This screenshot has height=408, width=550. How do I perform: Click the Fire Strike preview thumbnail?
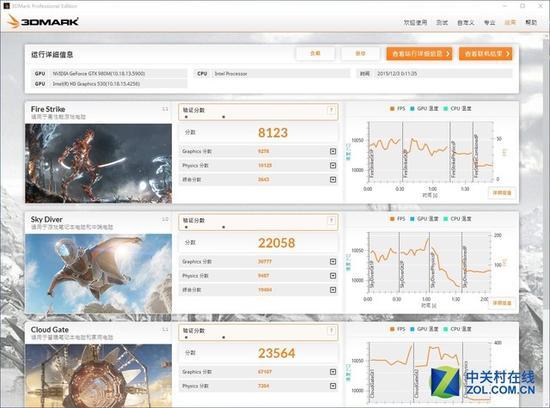click(x=99, y=163)
